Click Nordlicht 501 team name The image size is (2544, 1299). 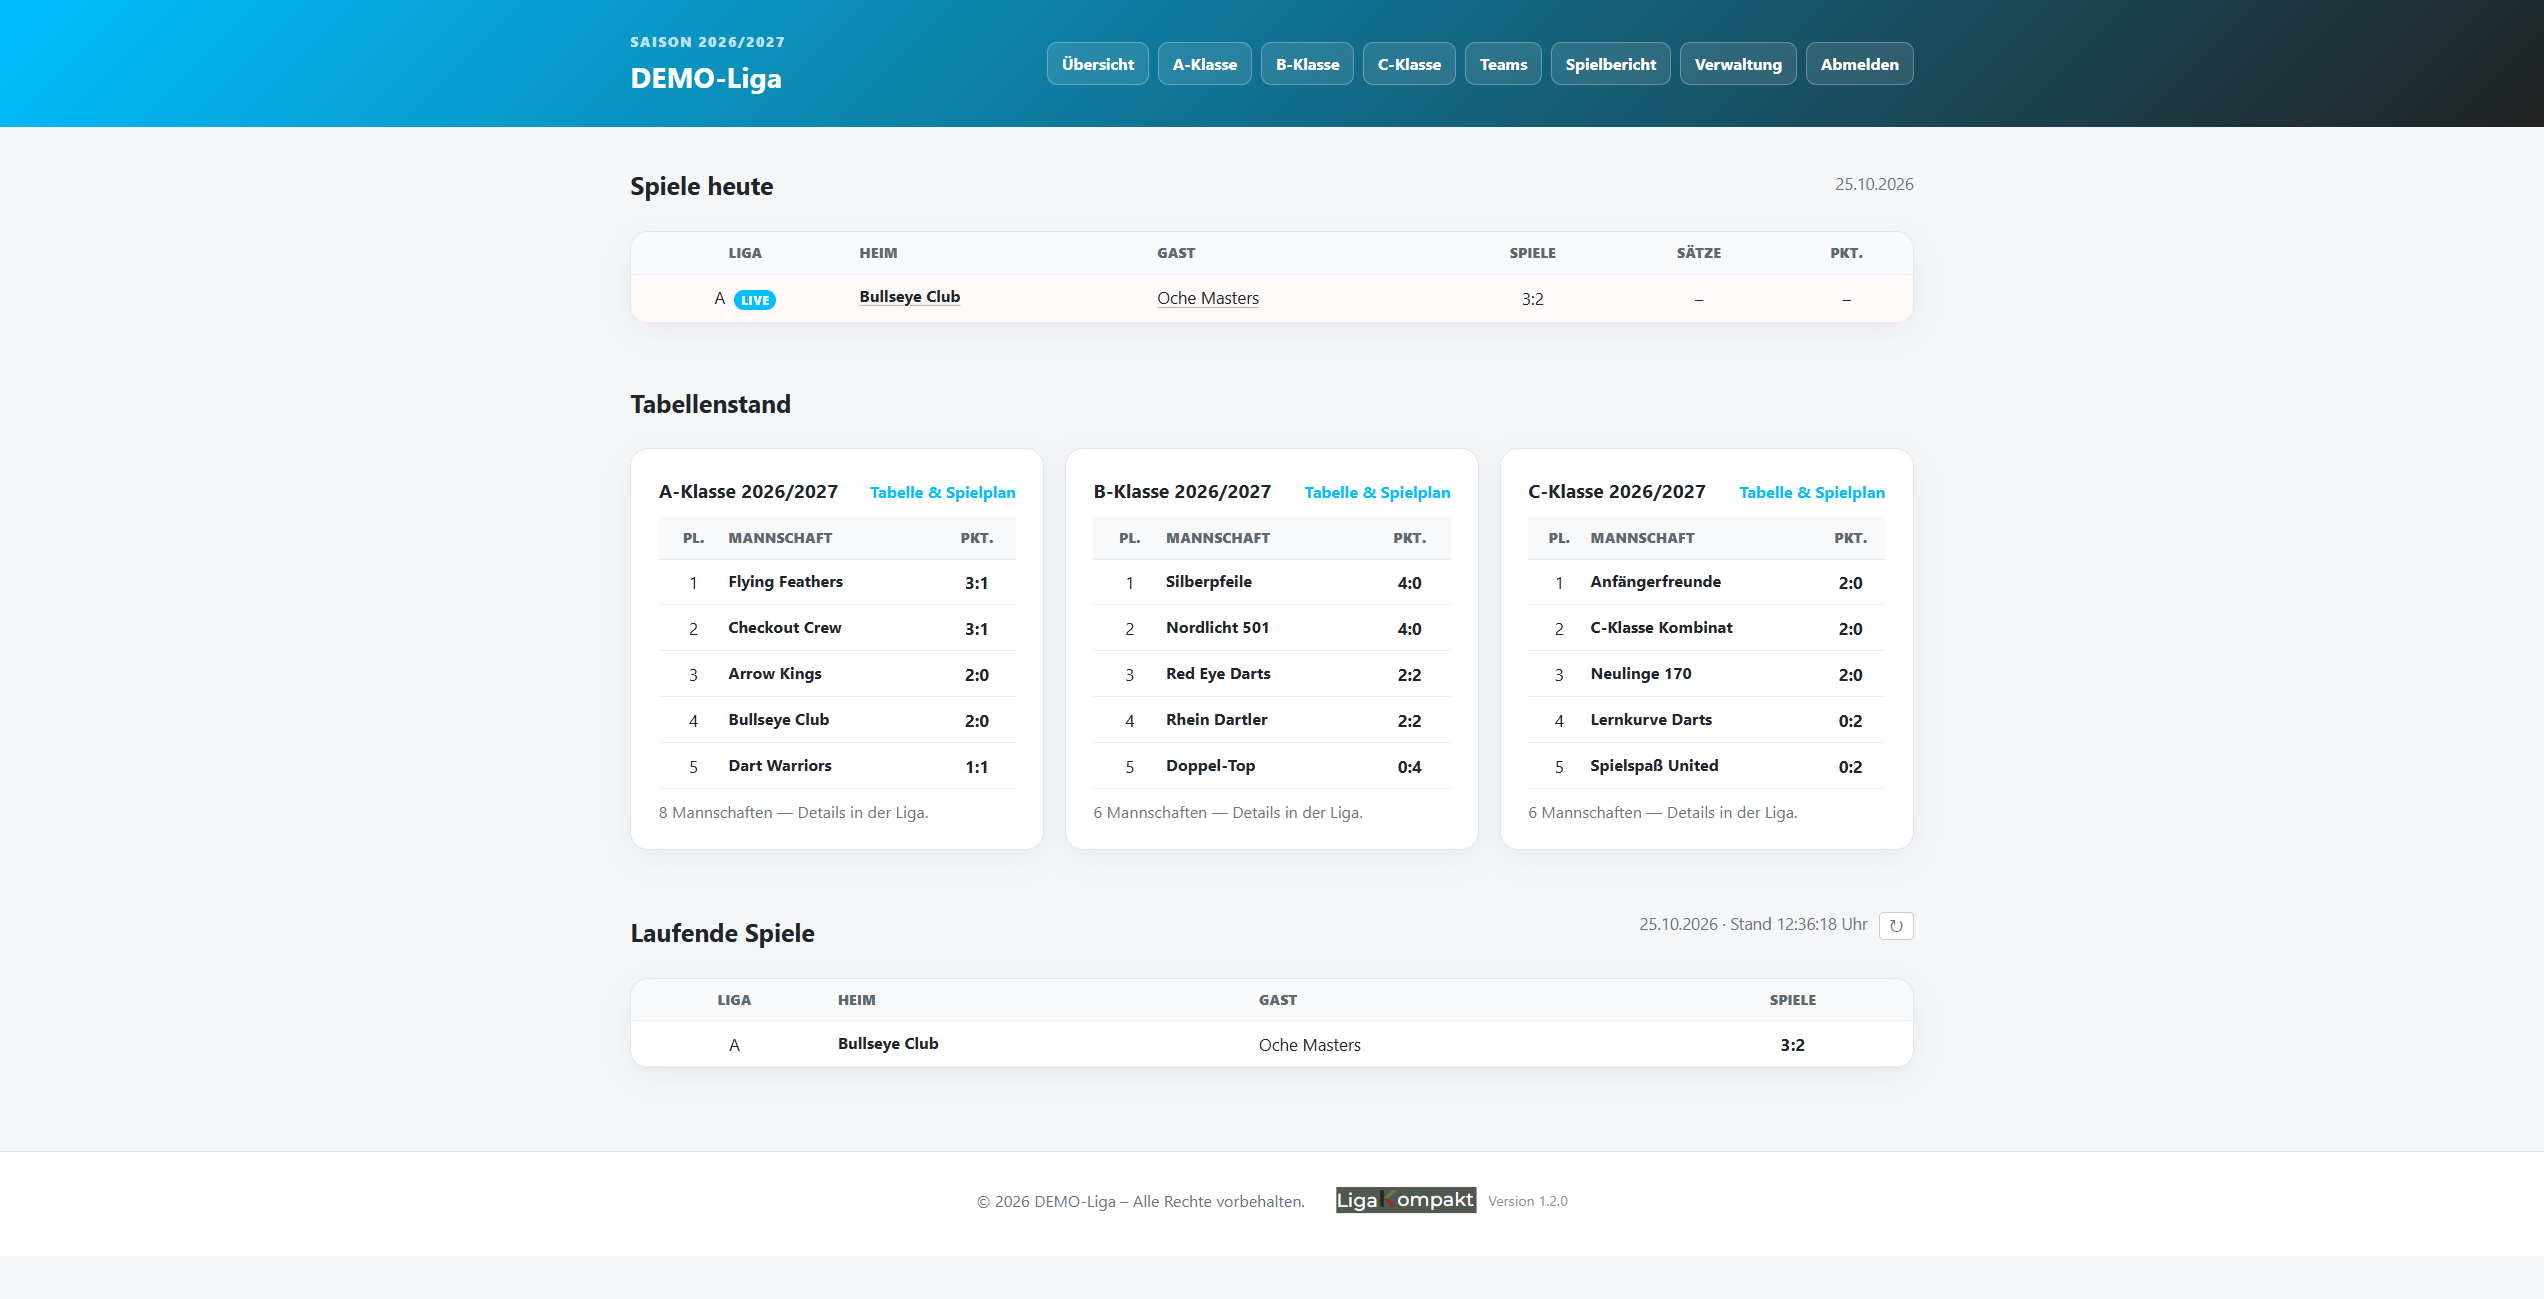(x=1217, y=628)
